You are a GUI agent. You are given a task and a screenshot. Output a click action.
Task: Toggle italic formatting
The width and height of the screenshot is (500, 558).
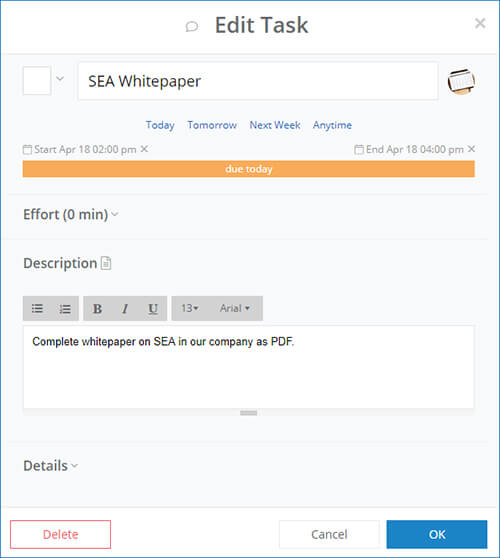tap(125, 309)
